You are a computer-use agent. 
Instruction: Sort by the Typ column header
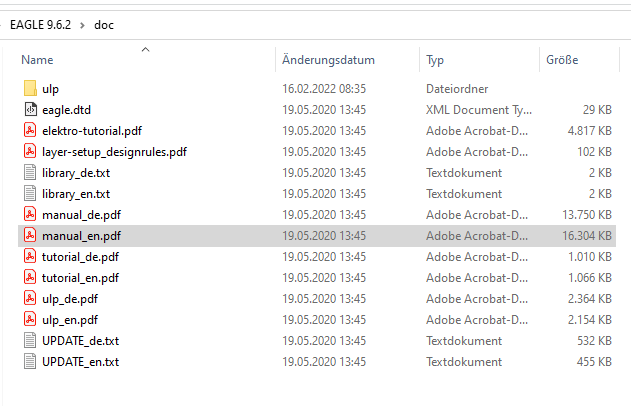click(x=435, y=60)
